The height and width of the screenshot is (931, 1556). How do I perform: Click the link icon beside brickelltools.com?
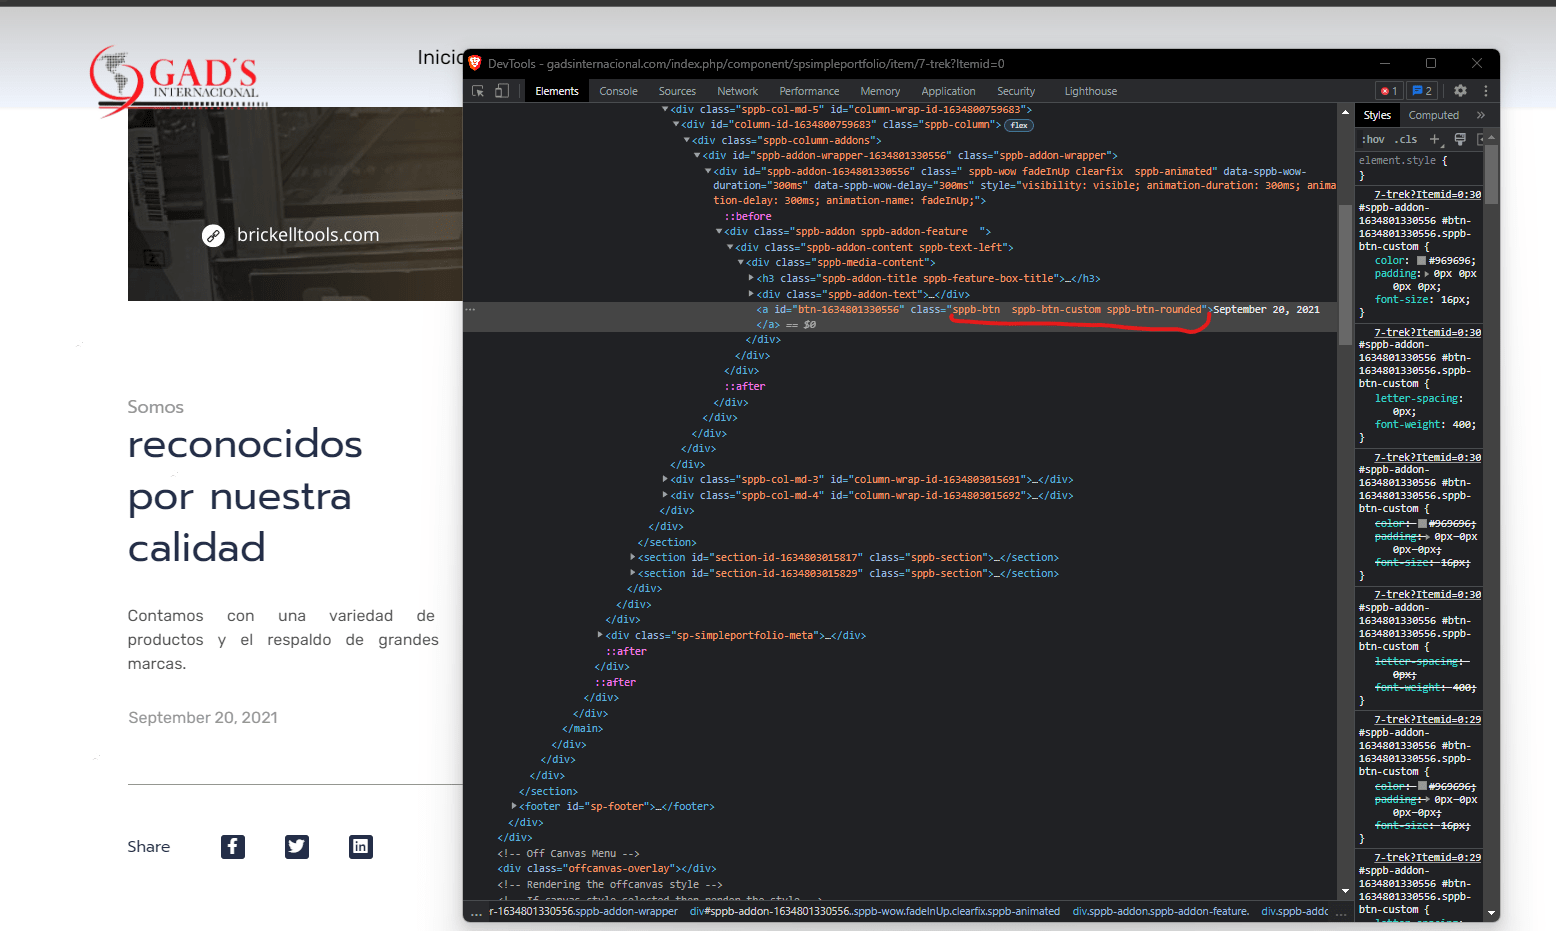pos(213,235)
